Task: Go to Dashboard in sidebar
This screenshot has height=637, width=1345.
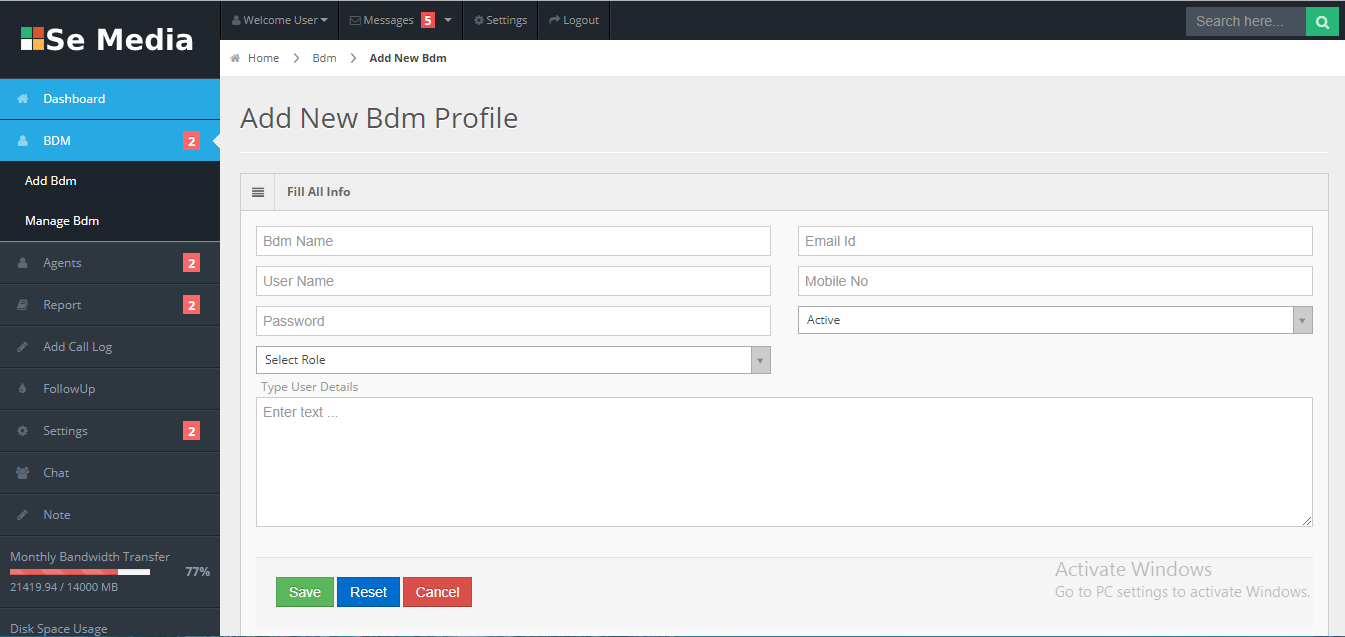Action: pos(110,99)
